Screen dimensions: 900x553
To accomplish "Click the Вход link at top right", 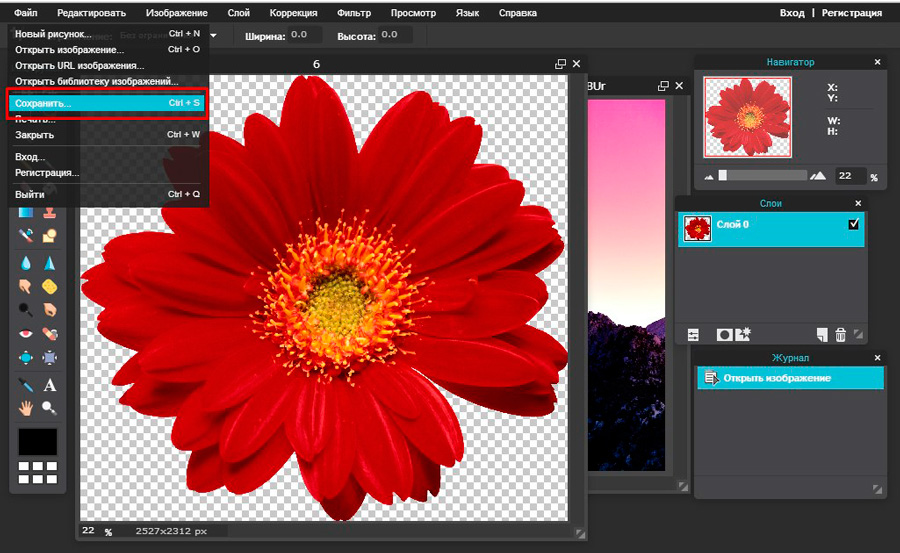I will (x=791, y=13).
